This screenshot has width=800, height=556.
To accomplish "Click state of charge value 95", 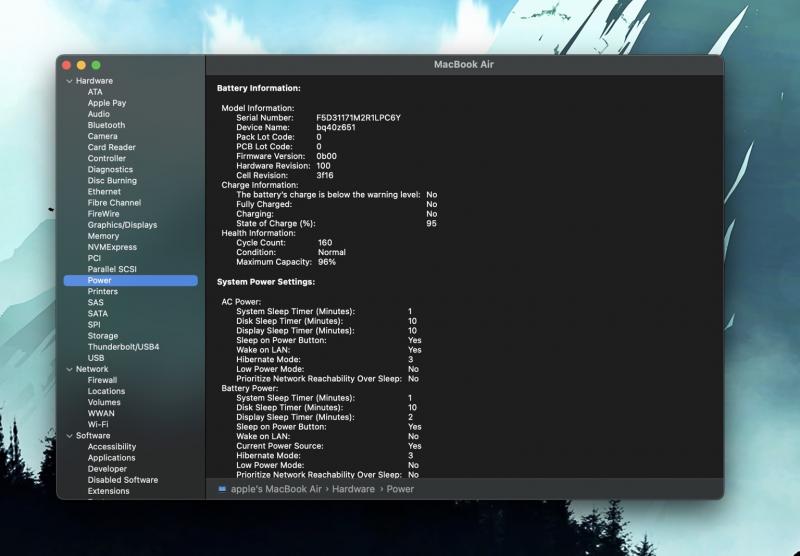I will tap(431, 223).
